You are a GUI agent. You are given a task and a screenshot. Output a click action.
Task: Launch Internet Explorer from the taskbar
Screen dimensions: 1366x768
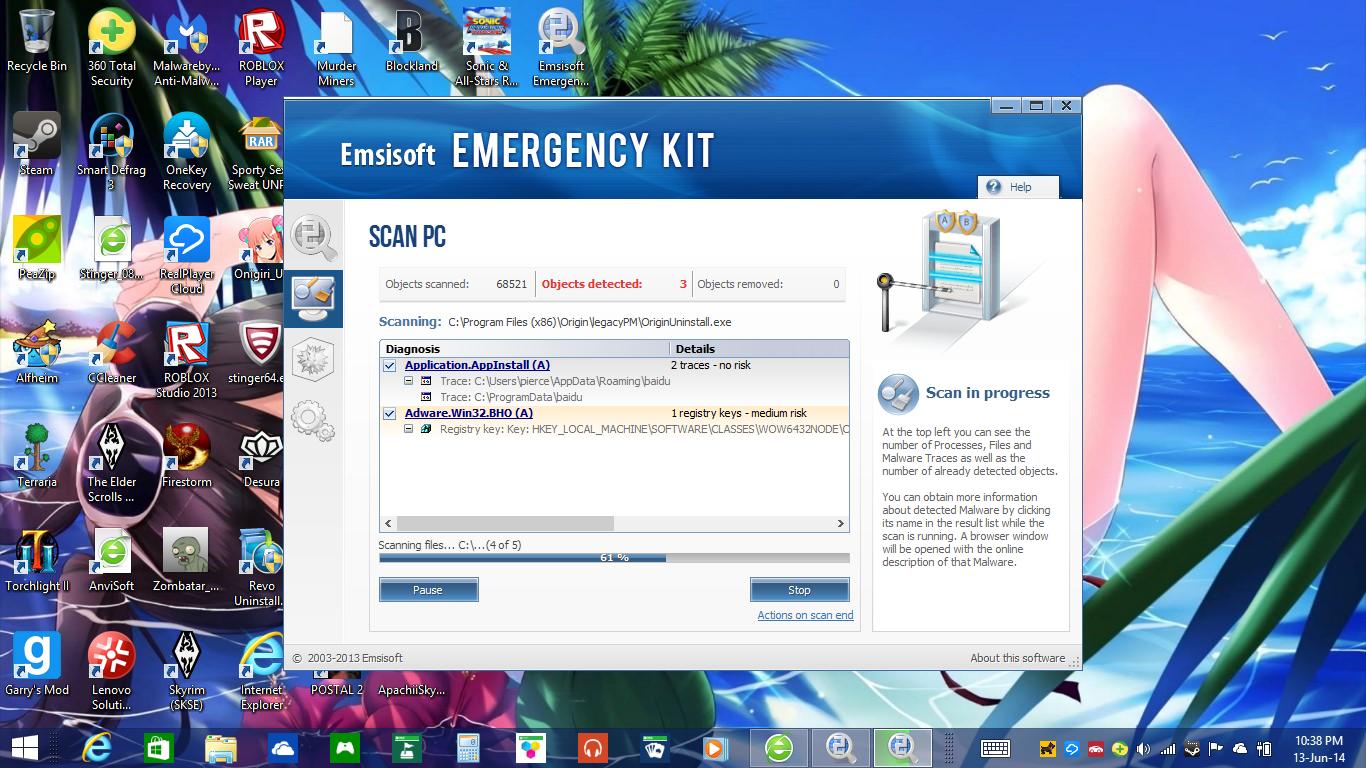click(x=97, y=747)
